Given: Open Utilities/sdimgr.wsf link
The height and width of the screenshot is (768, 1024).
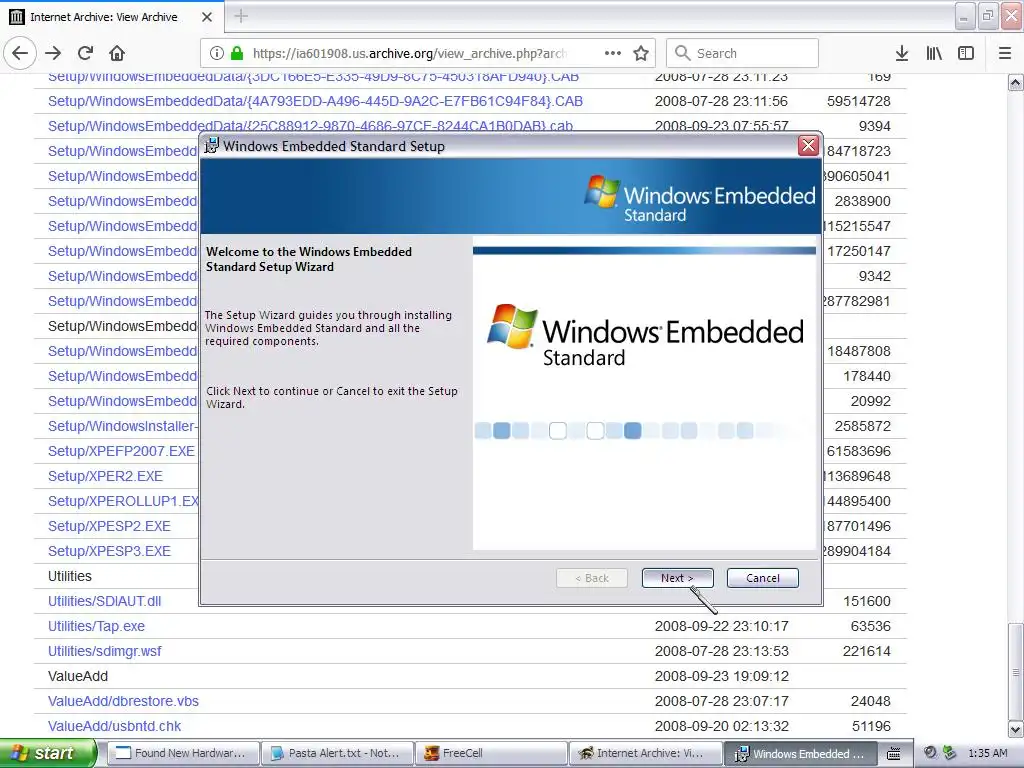Looking at the screenshot, I should click(104, 651).
